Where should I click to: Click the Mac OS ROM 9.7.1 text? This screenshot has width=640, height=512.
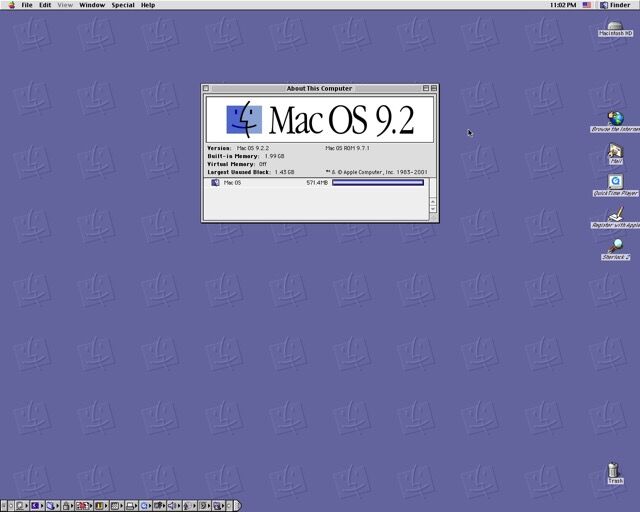pos(347,148)
